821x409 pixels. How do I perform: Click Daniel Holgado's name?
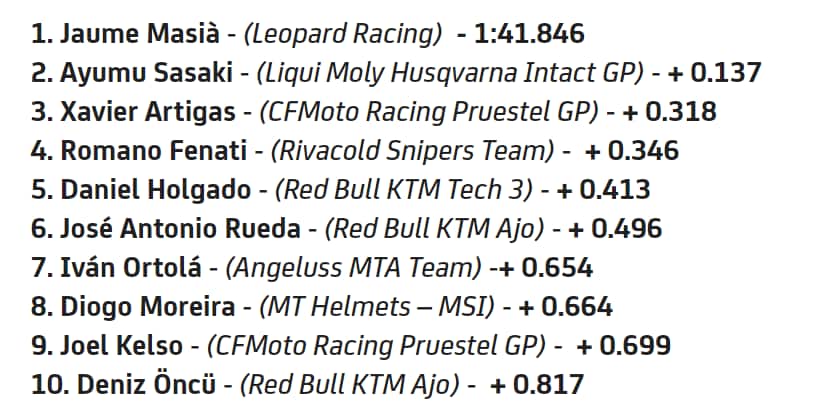click(149, 190)
